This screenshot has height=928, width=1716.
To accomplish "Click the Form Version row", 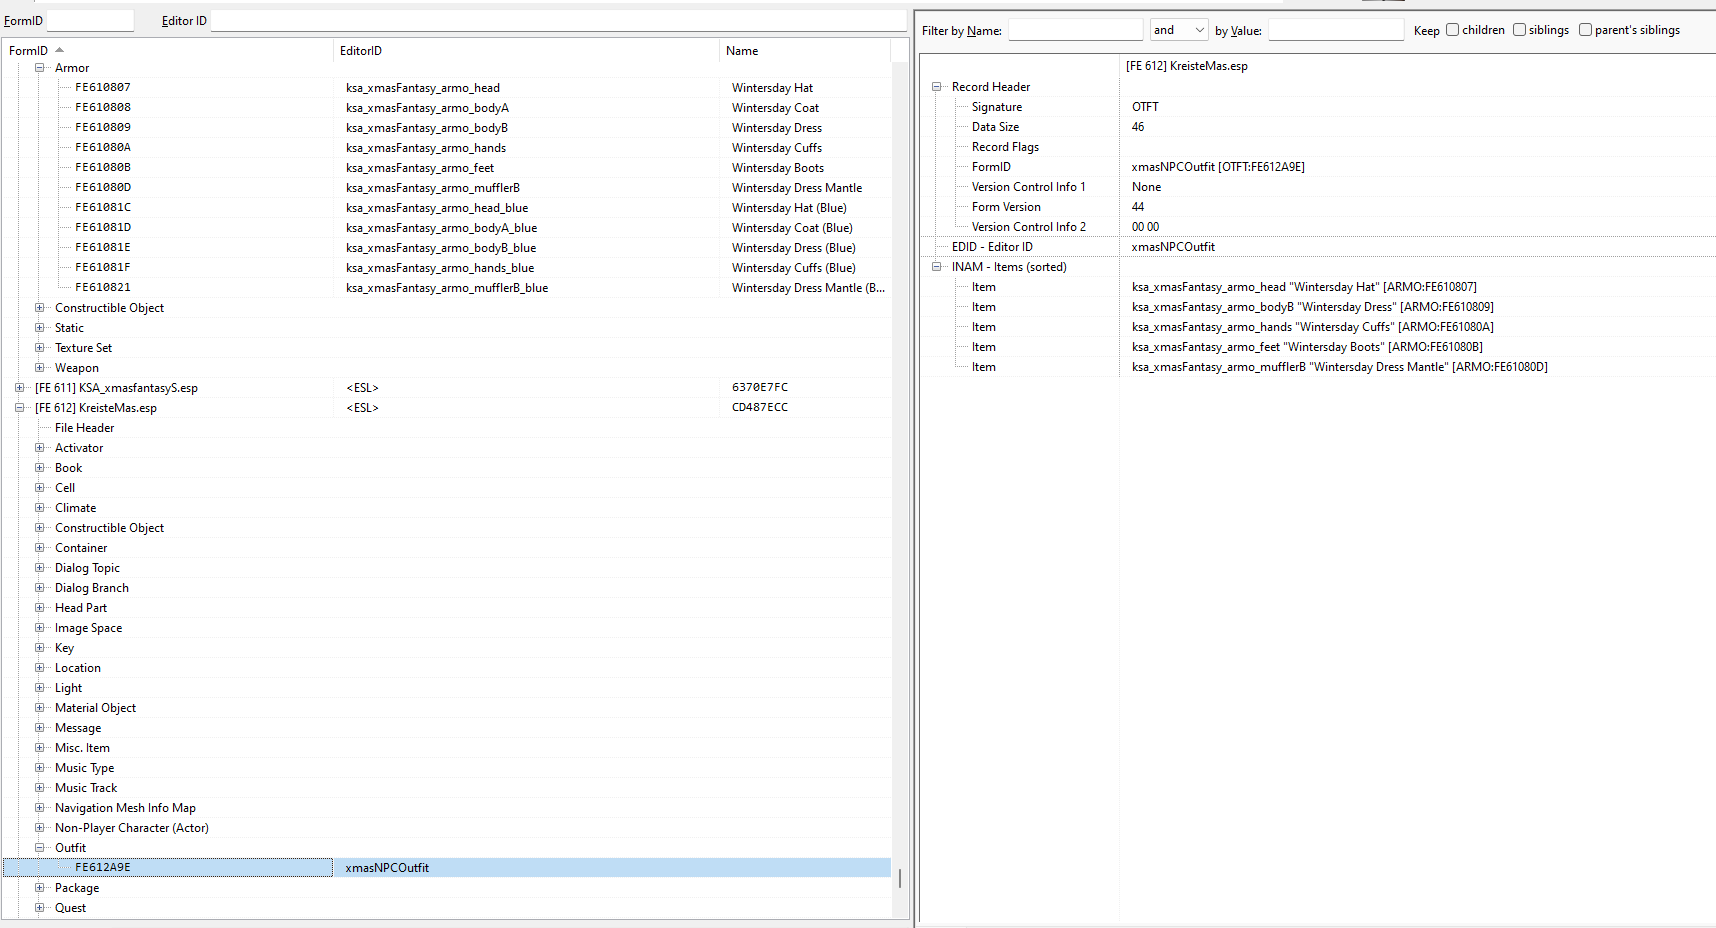I will pyautogui.click(x=1318, y=207).
